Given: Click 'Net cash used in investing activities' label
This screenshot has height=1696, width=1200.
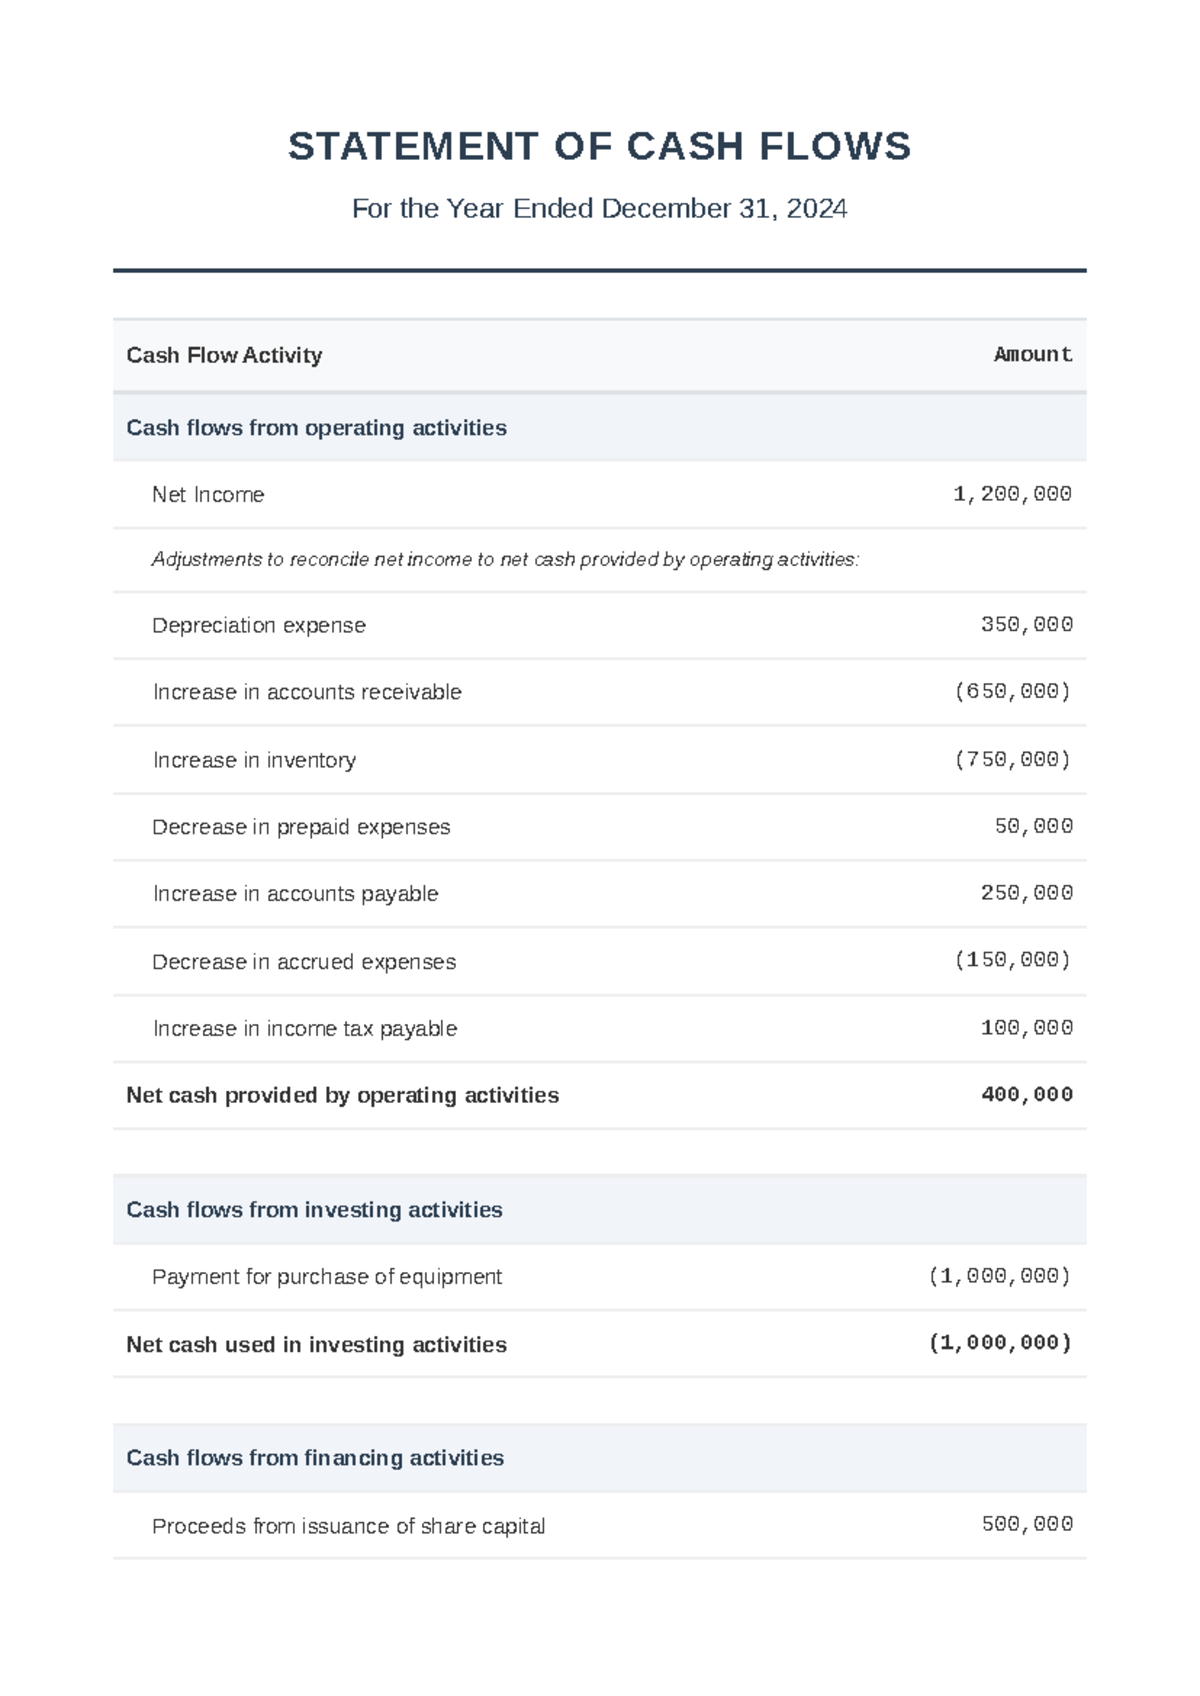Looking at the screenshot, I should pyautogui.click(x=316, y=1345).
